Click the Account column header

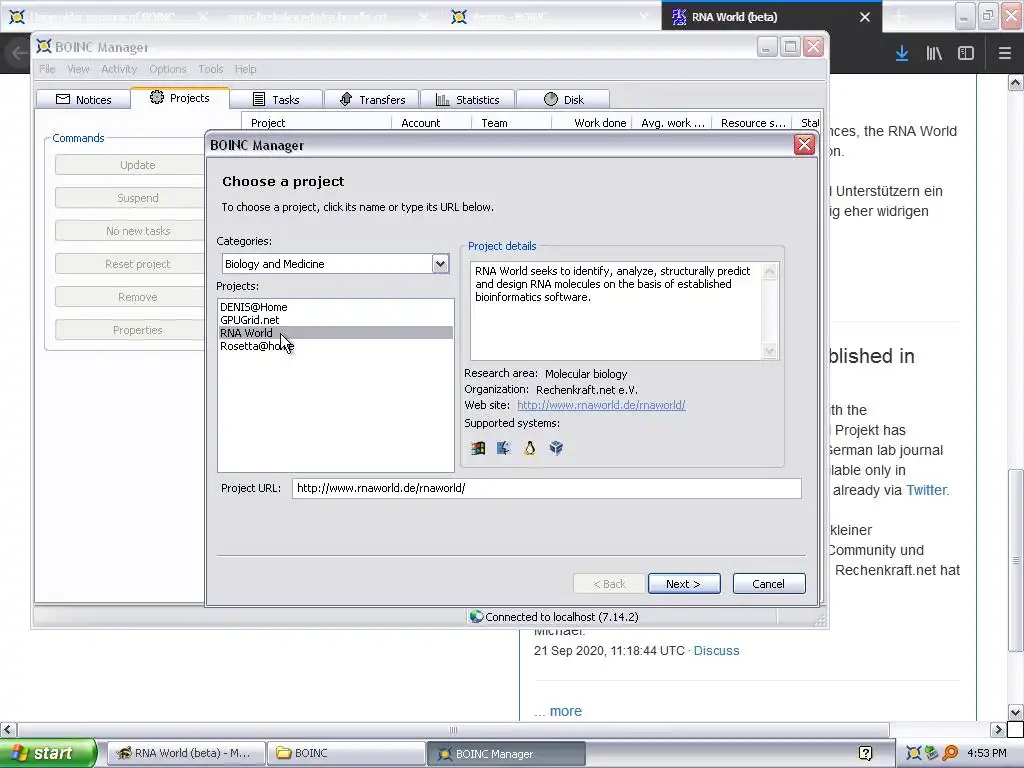pyautogui.click(x=431, y=123)
